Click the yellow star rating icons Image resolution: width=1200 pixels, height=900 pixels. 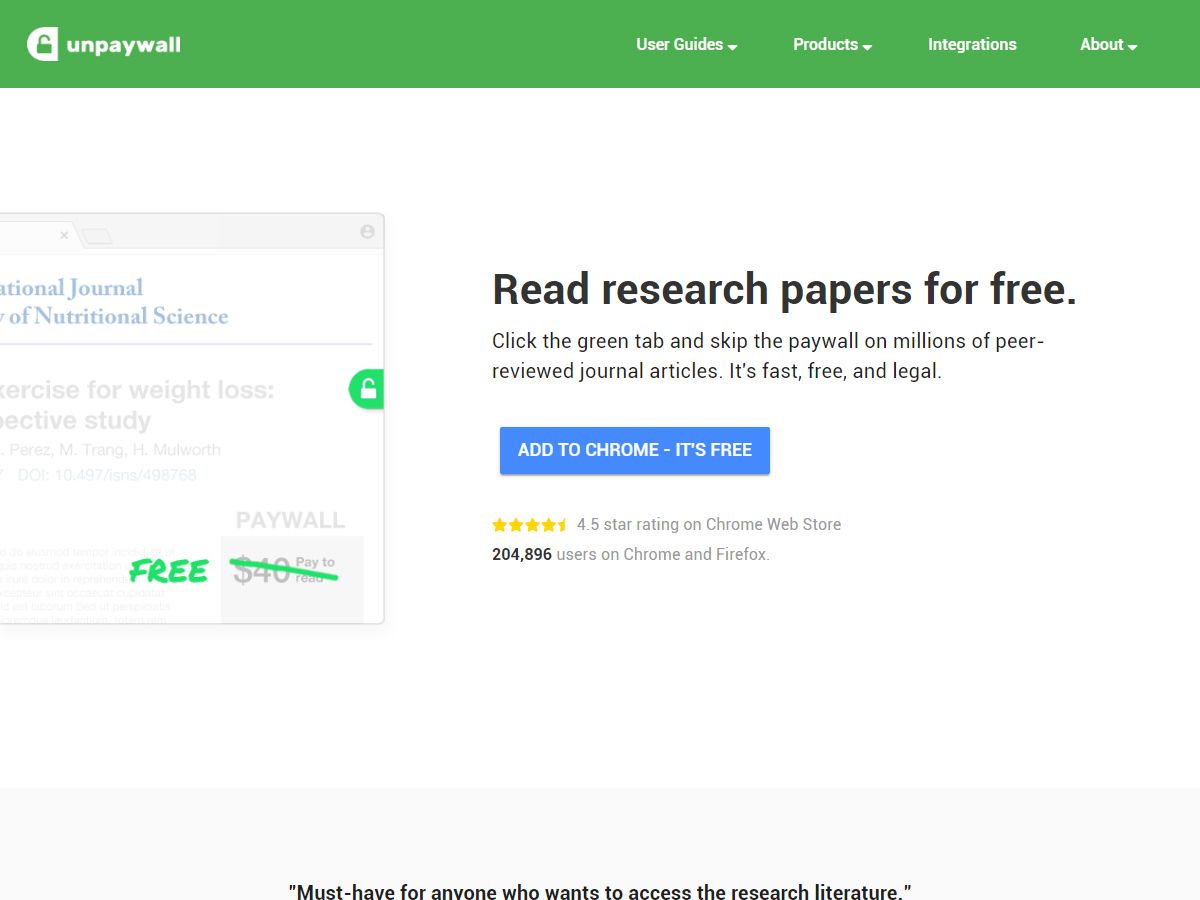pos(530,525)
